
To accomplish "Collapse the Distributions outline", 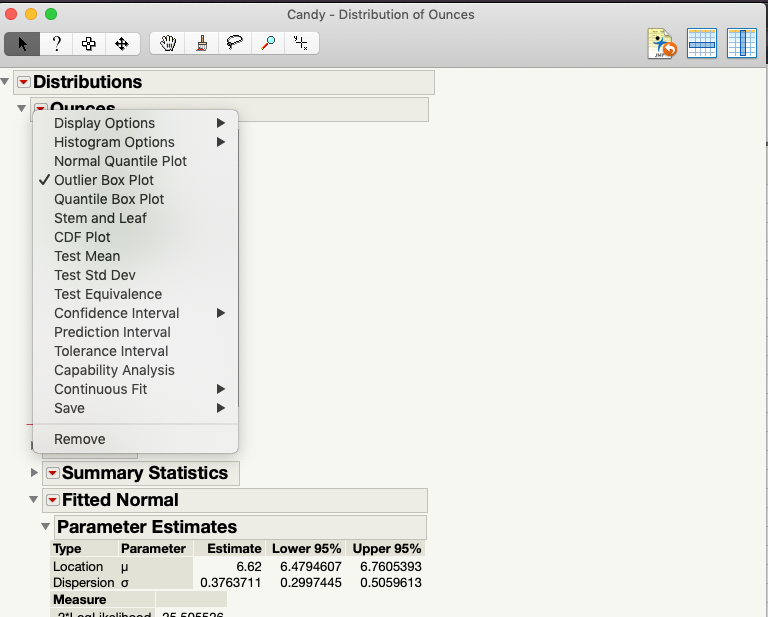I will pyautogui.click(x=5, y=81).
